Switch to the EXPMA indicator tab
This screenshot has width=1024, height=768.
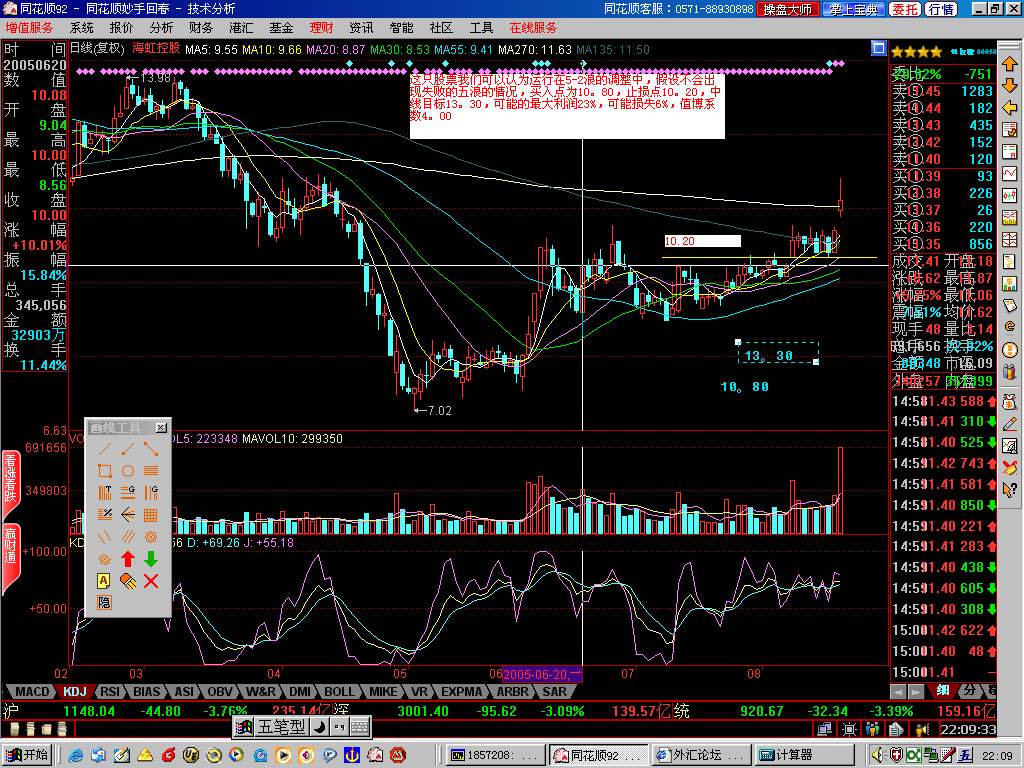461,692
